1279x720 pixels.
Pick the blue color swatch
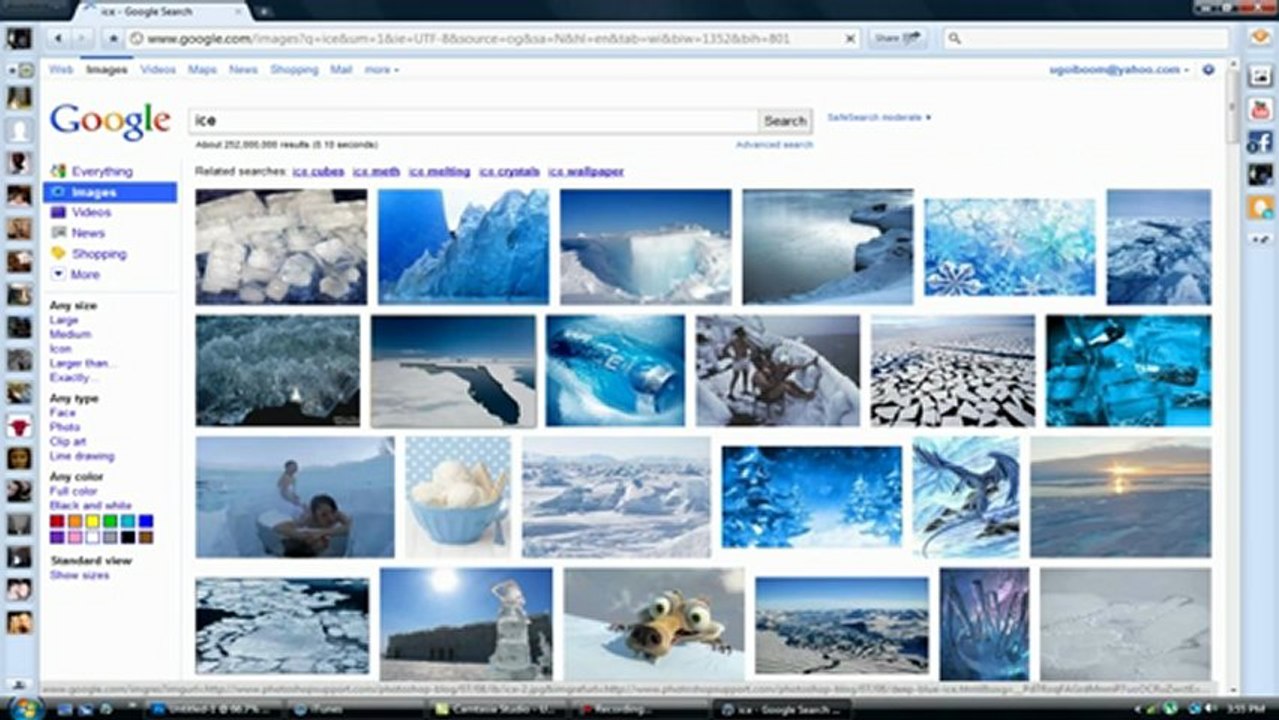[x=146, y=521]
